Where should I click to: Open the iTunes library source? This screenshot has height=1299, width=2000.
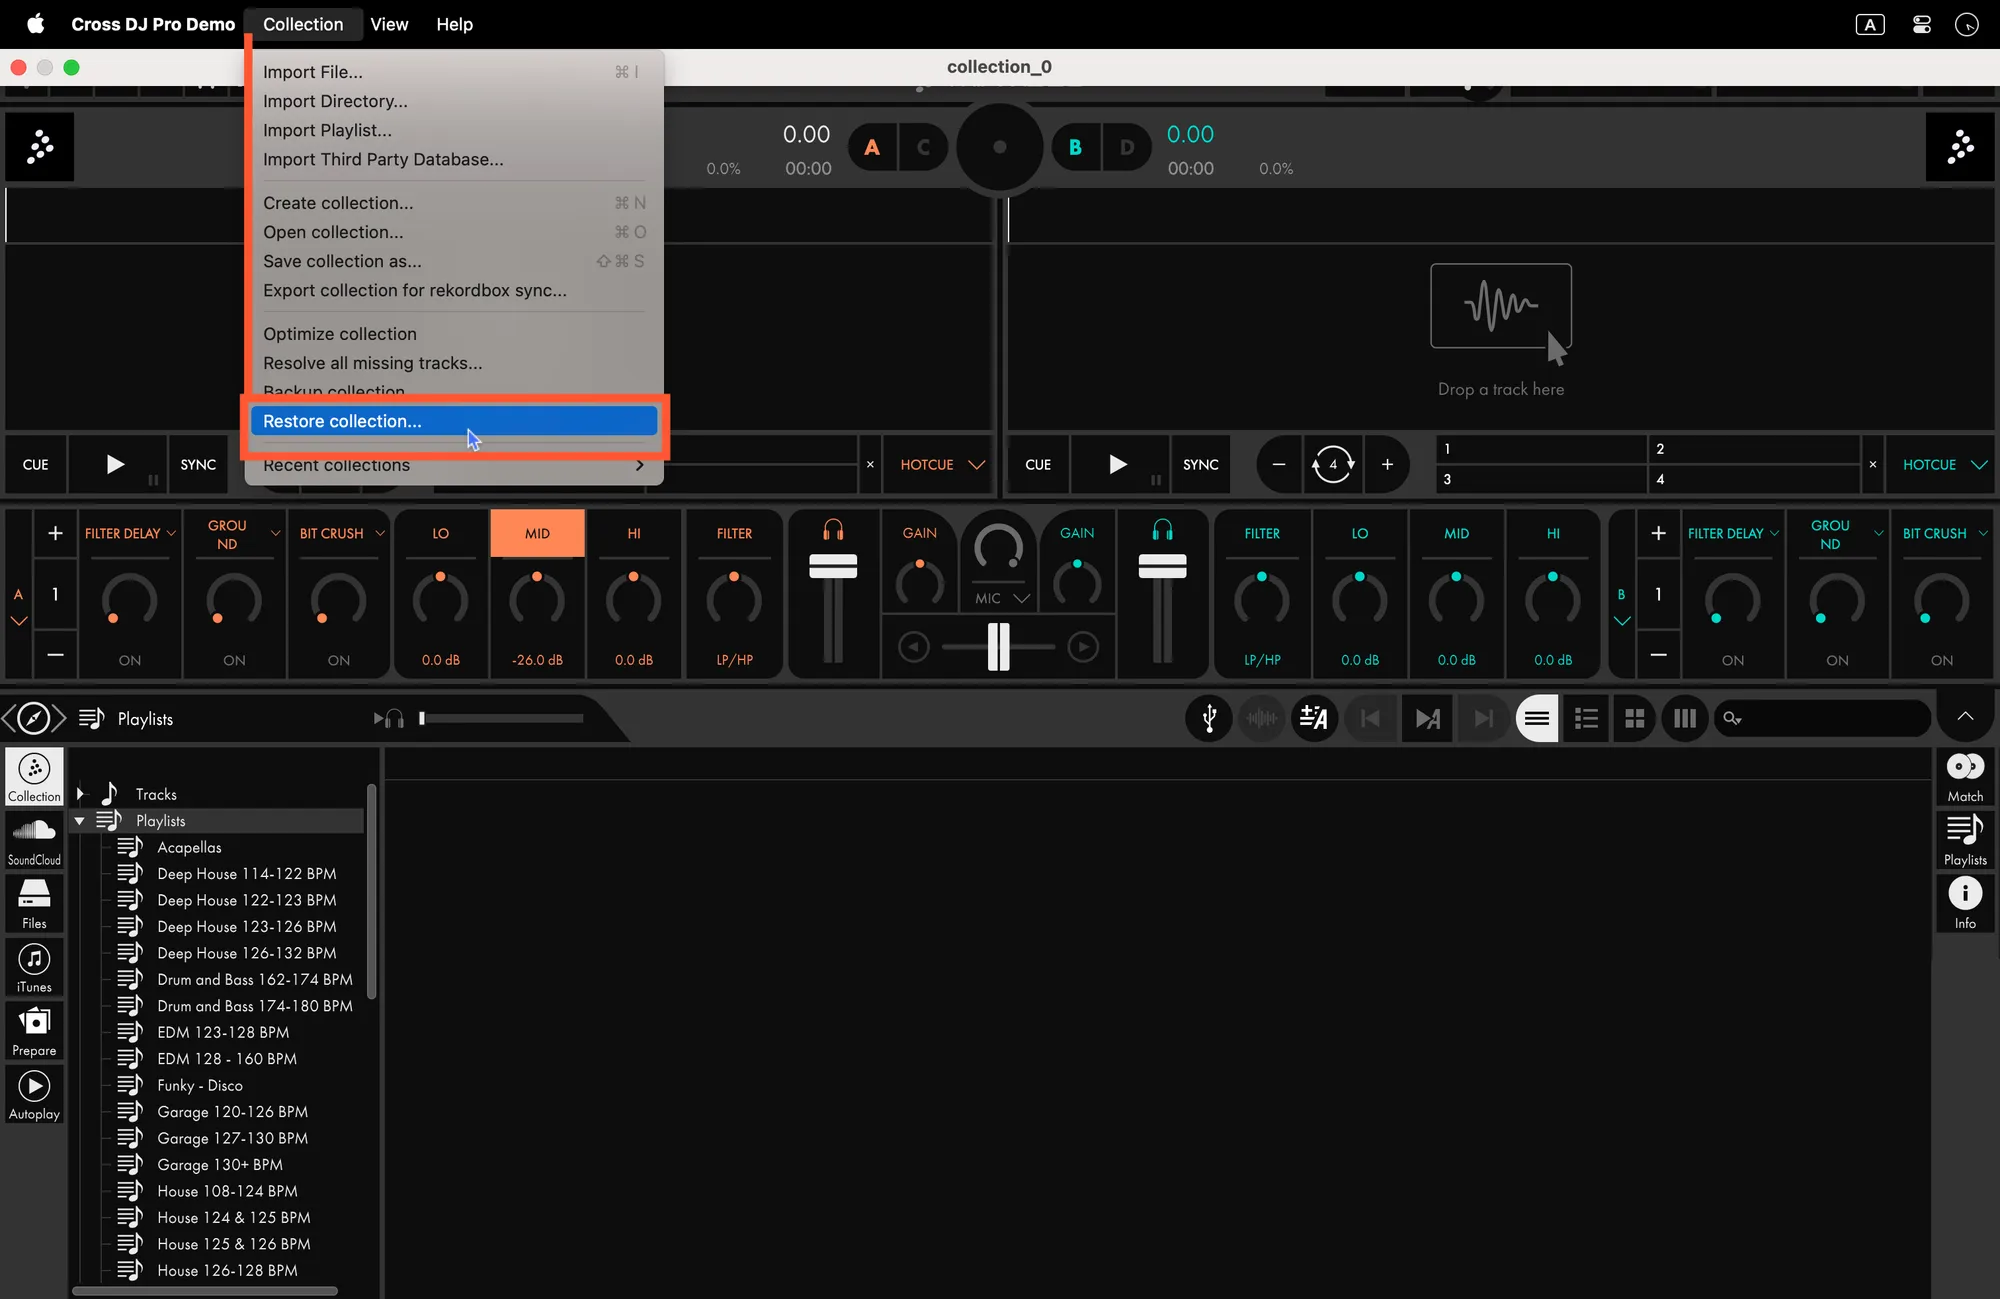(34, 967)
